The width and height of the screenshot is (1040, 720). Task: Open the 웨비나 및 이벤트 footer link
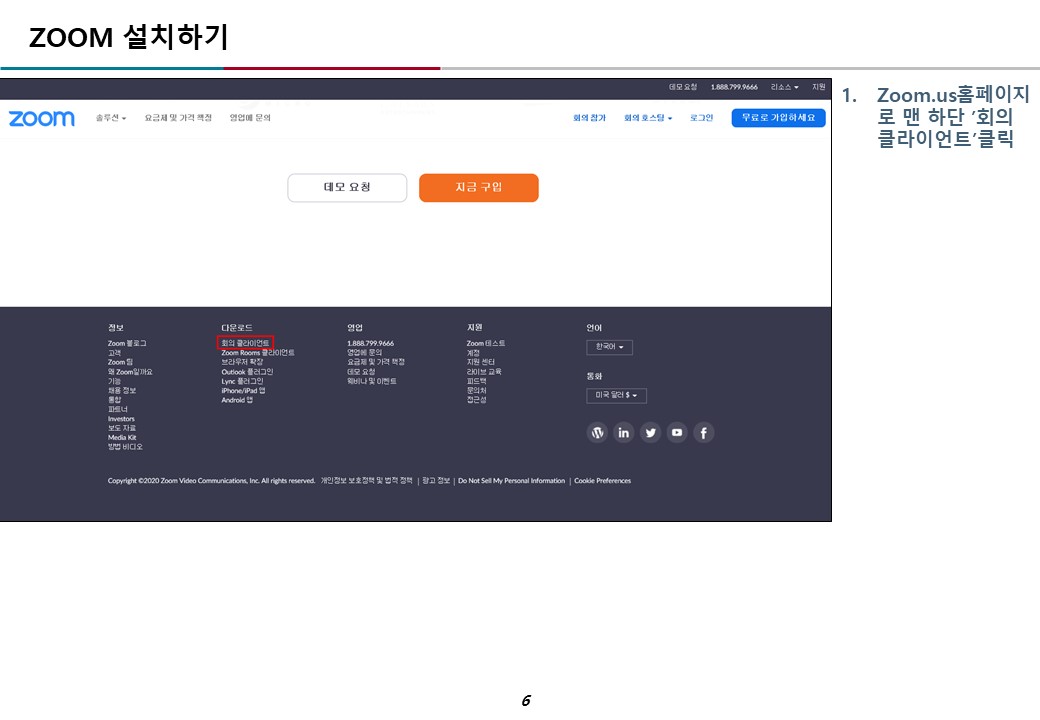(372, 381)
